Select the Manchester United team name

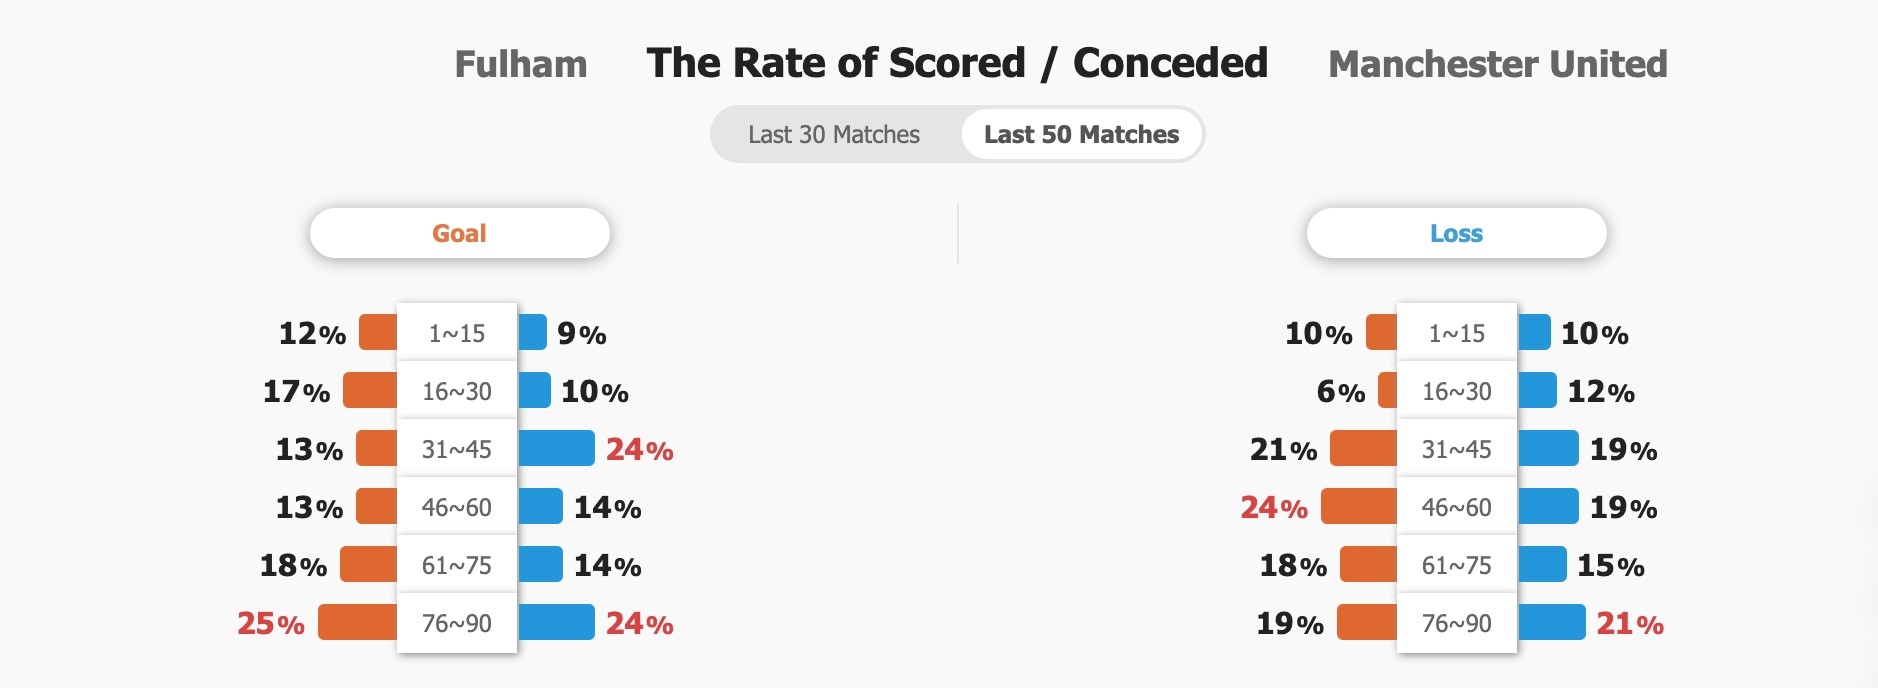click(1497, 65)
